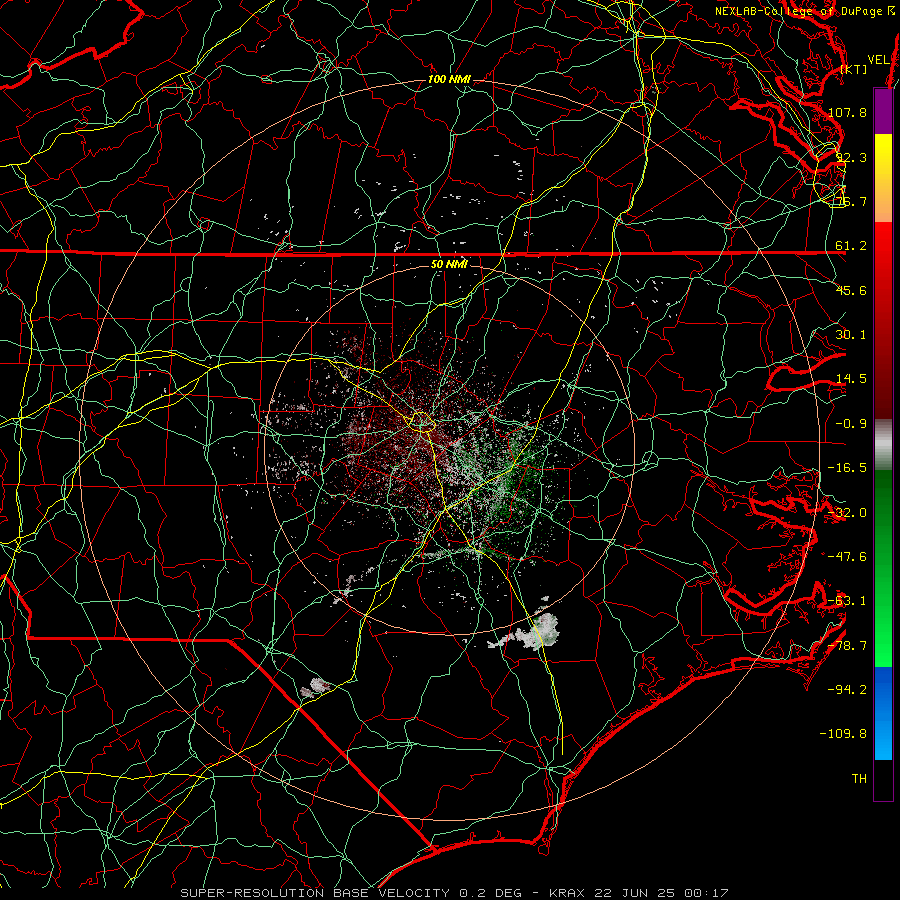Pick the gray near-zero segment of the color bar
900x900 pixels.
pos(883,444)
